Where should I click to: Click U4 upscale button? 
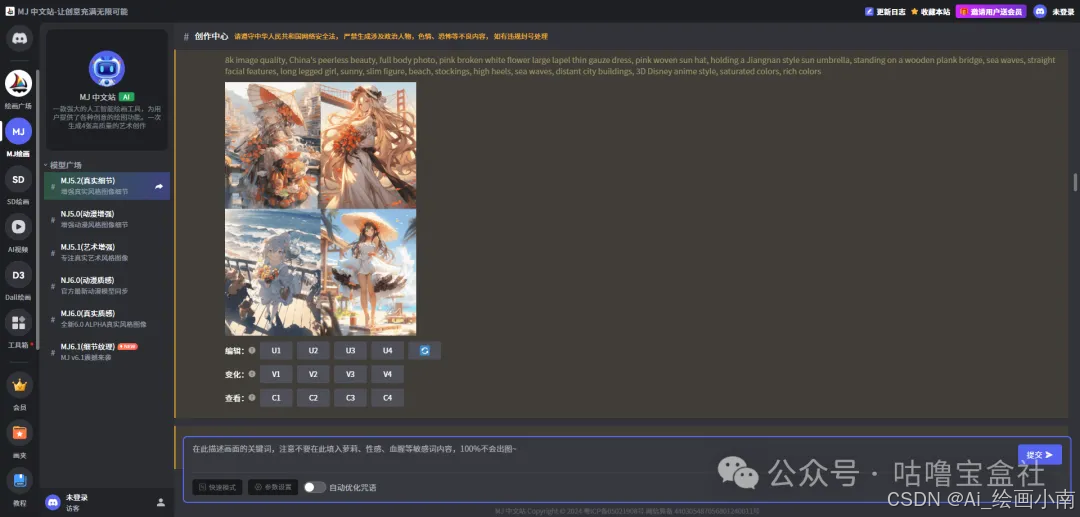(x=388, y=350)
